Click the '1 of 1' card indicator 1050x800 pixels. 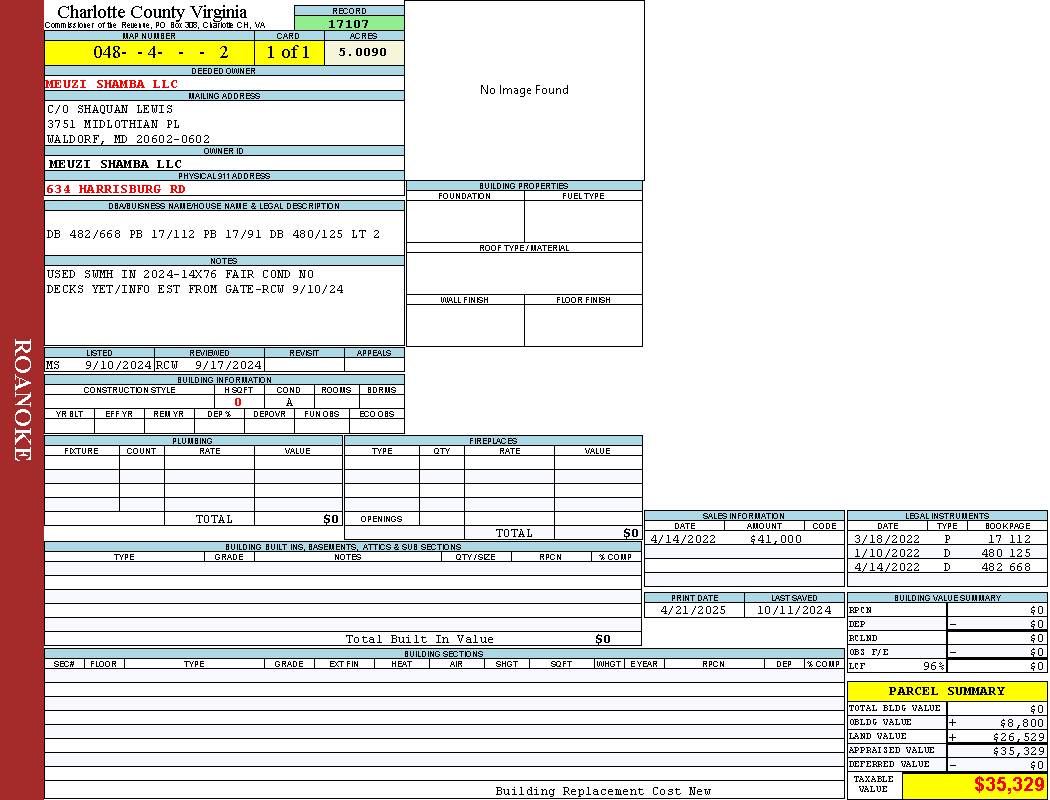pos(288,52)
